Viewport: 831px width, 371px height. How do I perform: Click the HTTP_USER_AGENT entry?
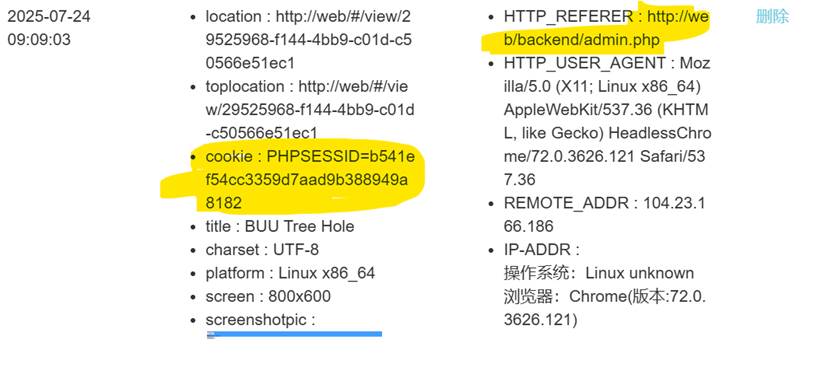pyautogui.click(x=607, y=121)
